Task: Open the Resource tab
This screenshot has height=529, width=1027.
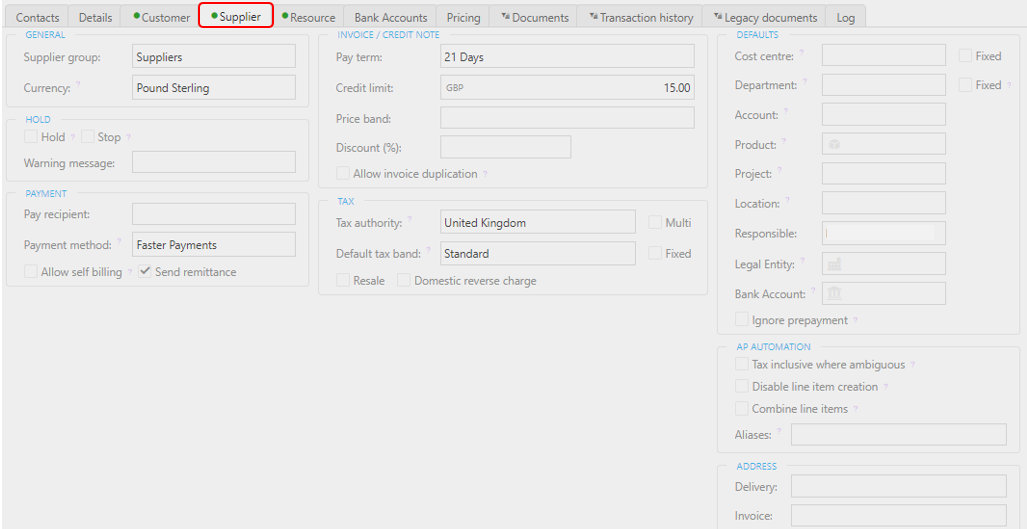Action: [x=308, y=18]
